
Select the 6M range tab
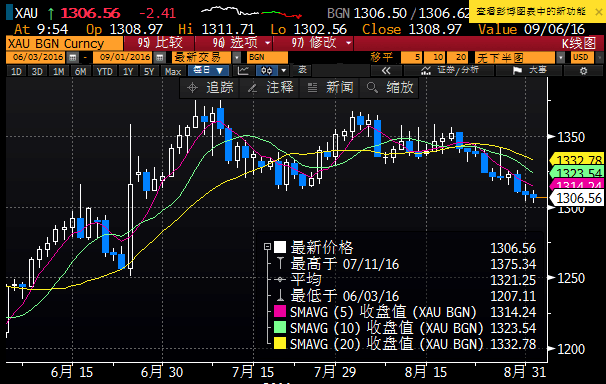tap(80, 71)
